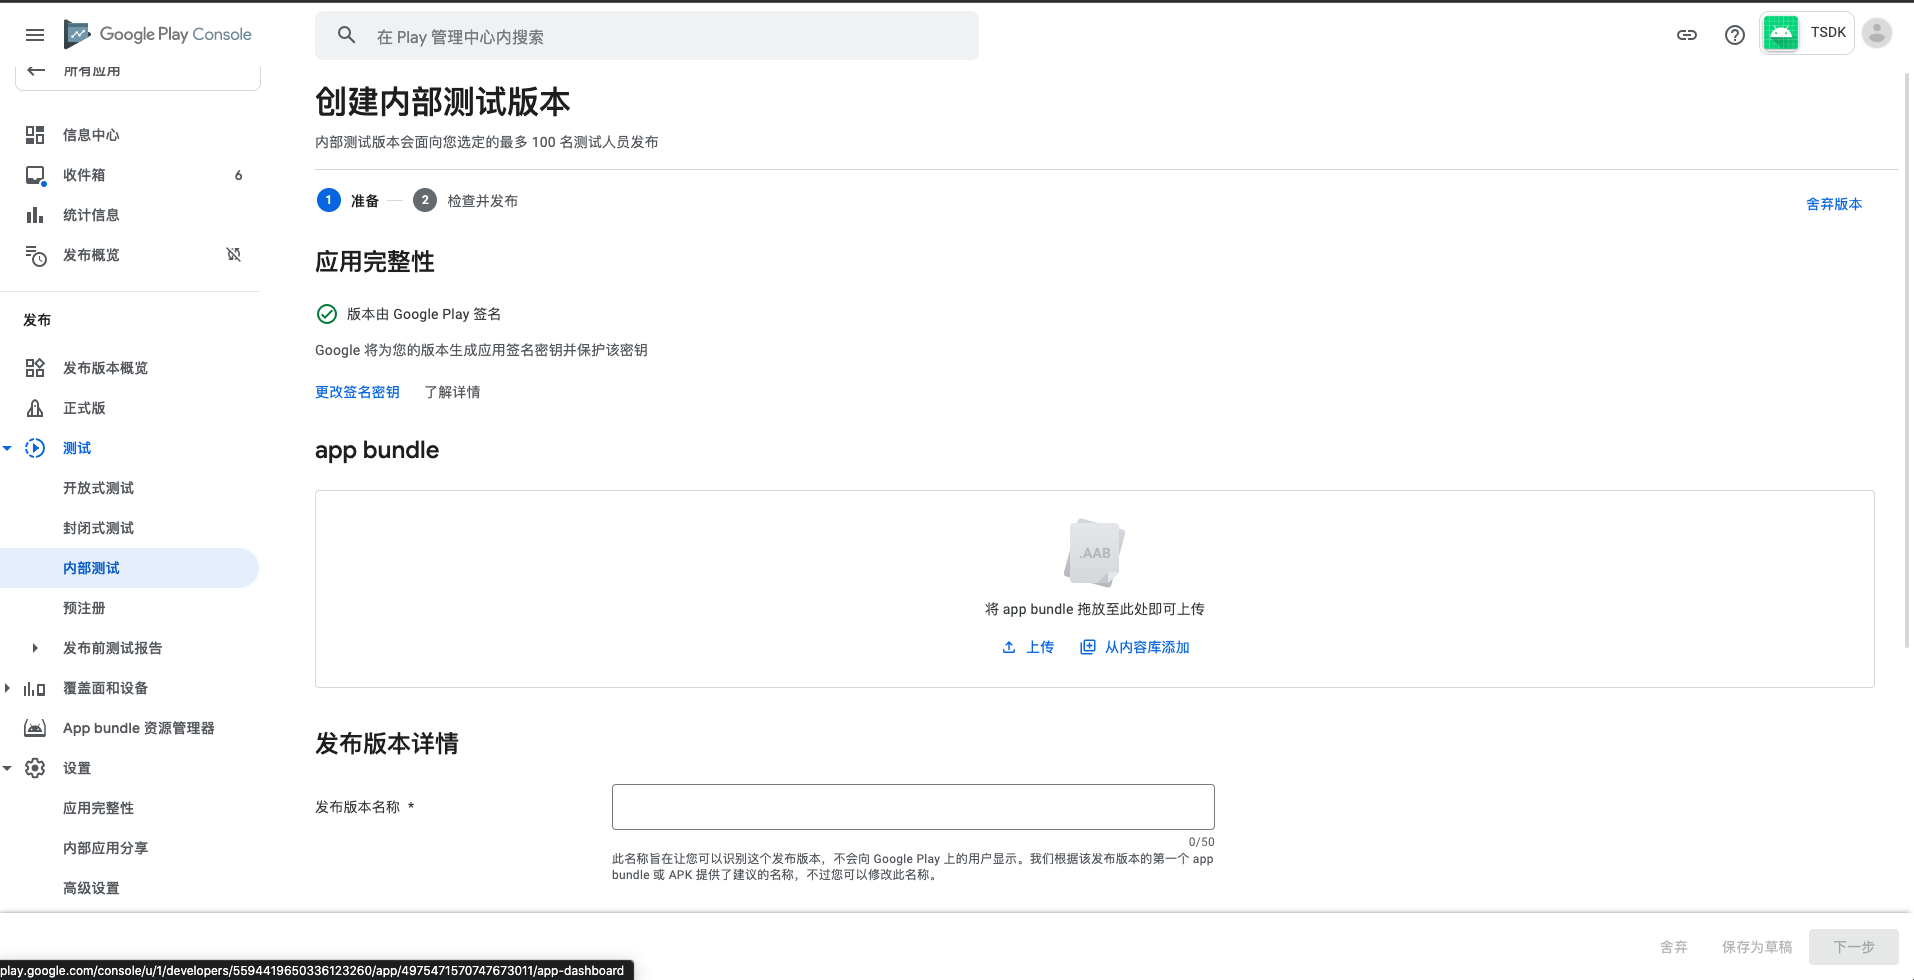Click the library add icon beside 从内容库添加
This screenshot has width=1914, height=980.
(1088, 647)
